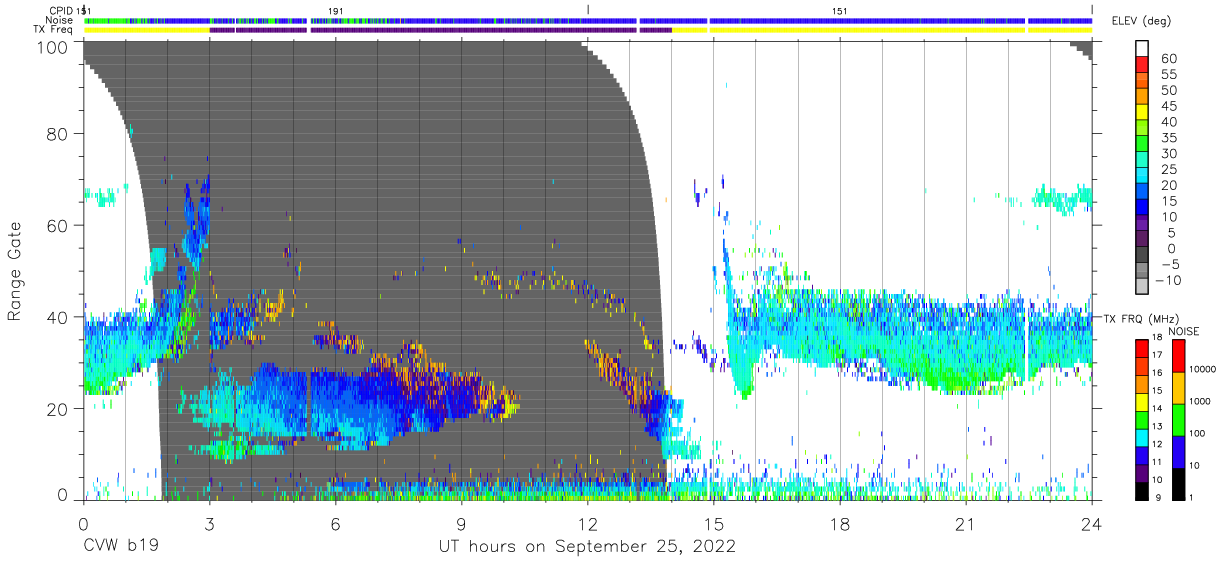Click the '21' tick on the UT hours axis
Viewport: 1228px width, 567px height.
click(966, 523)
